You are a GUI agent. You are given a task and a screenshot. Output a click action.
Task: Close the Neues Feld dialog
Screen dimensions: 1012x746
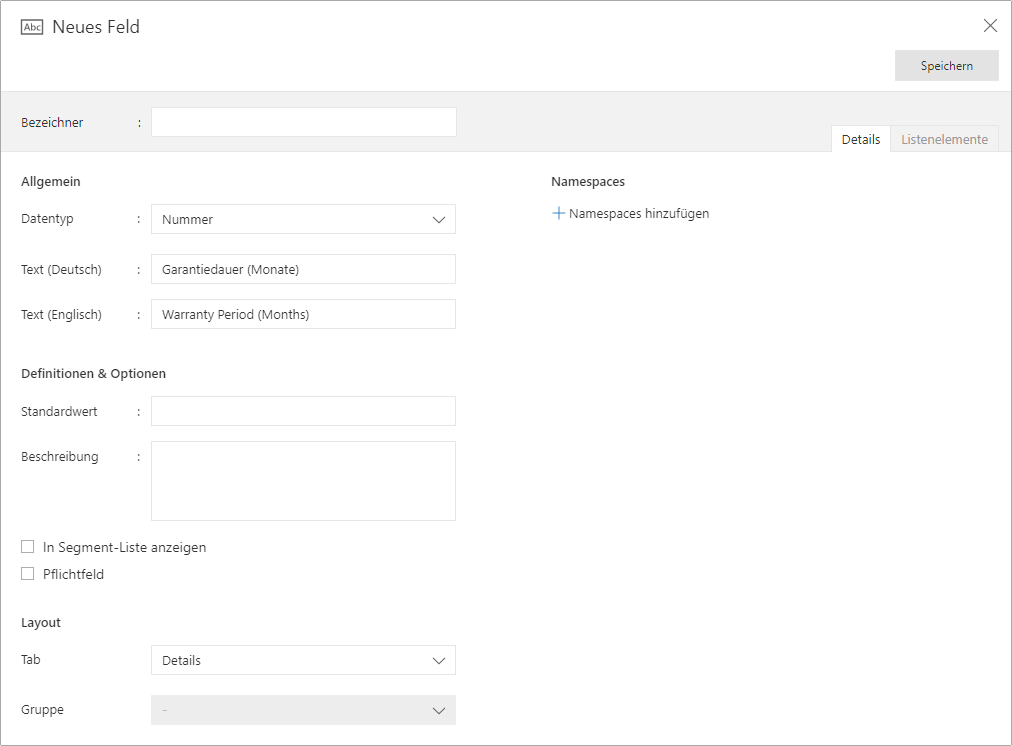click(990, 25)
